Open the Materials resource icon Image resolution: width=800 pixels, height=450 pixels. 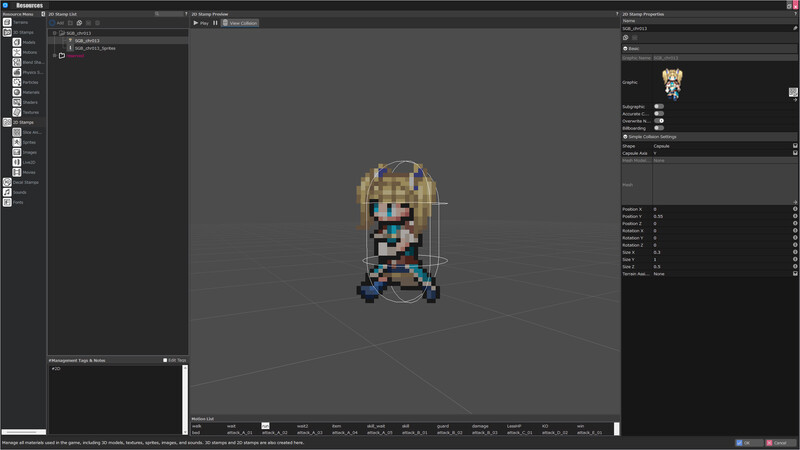[17, 92]
